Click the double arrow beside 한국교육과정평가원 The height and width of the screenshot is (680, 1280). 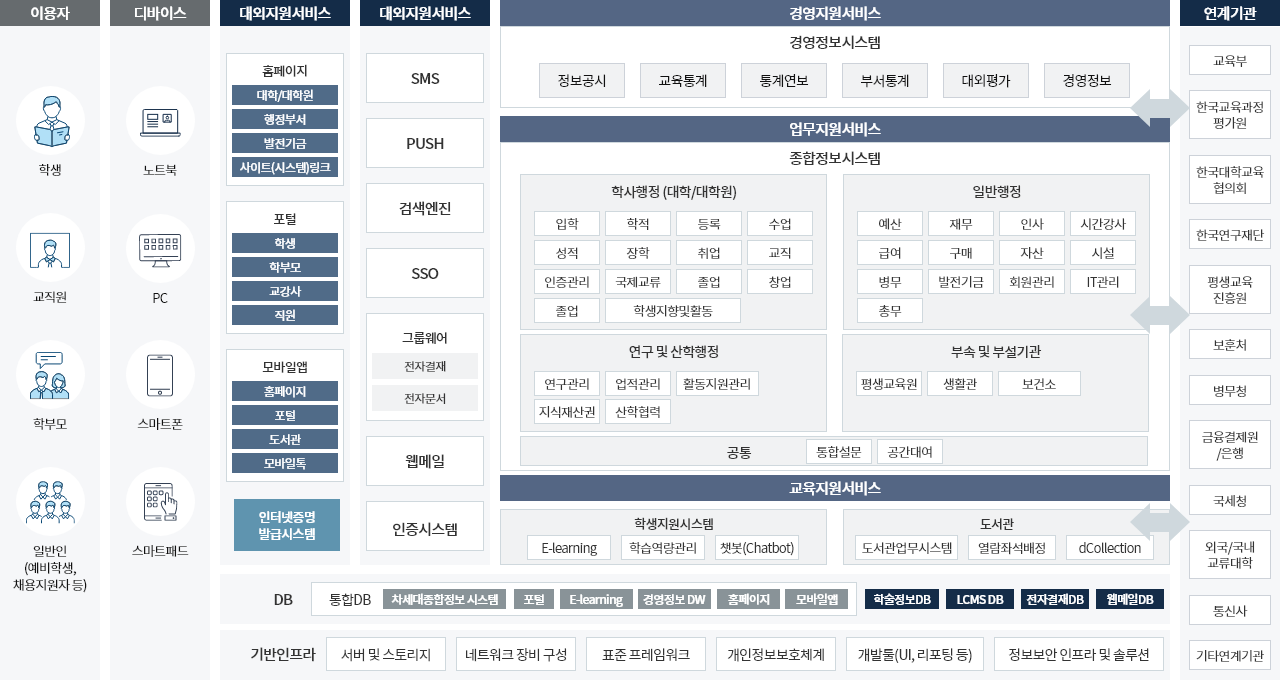pyautogui.click(x=1159, y=107)
